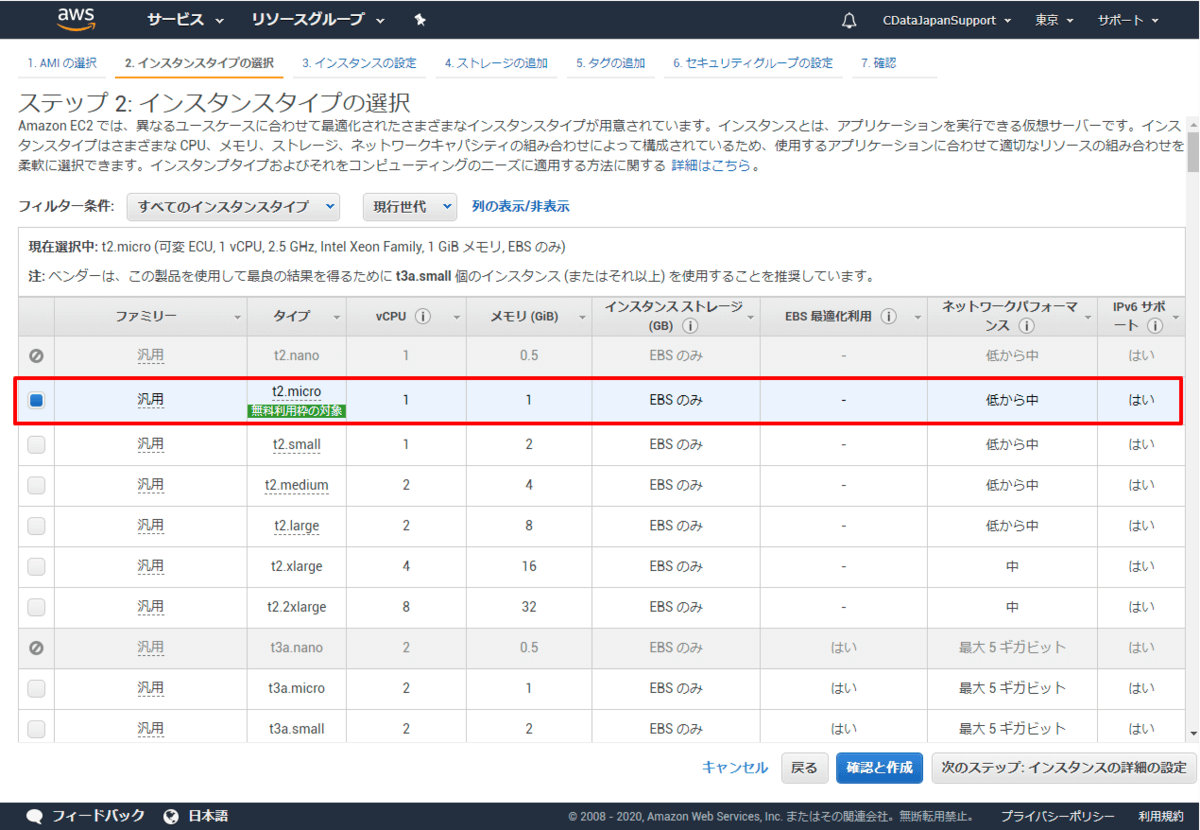Click the globe language icon
Viewport: 1200px width, 830px height.
[x=171, y=816]
